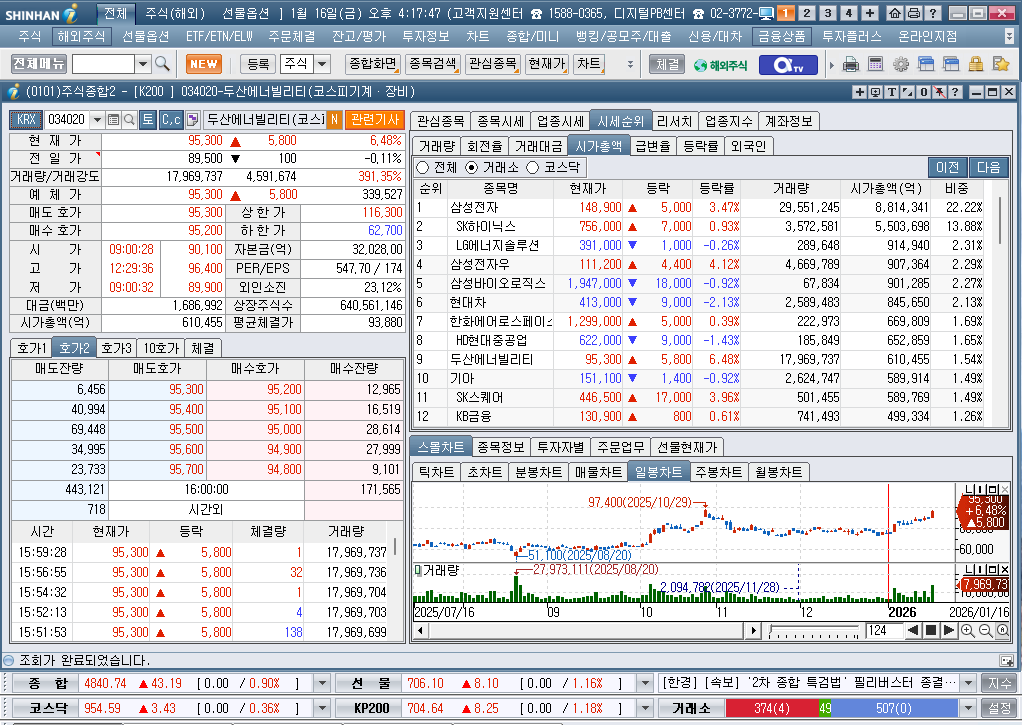Toggle the KRX market button
Screen dimensions: 1022x725
click(26, 120)
